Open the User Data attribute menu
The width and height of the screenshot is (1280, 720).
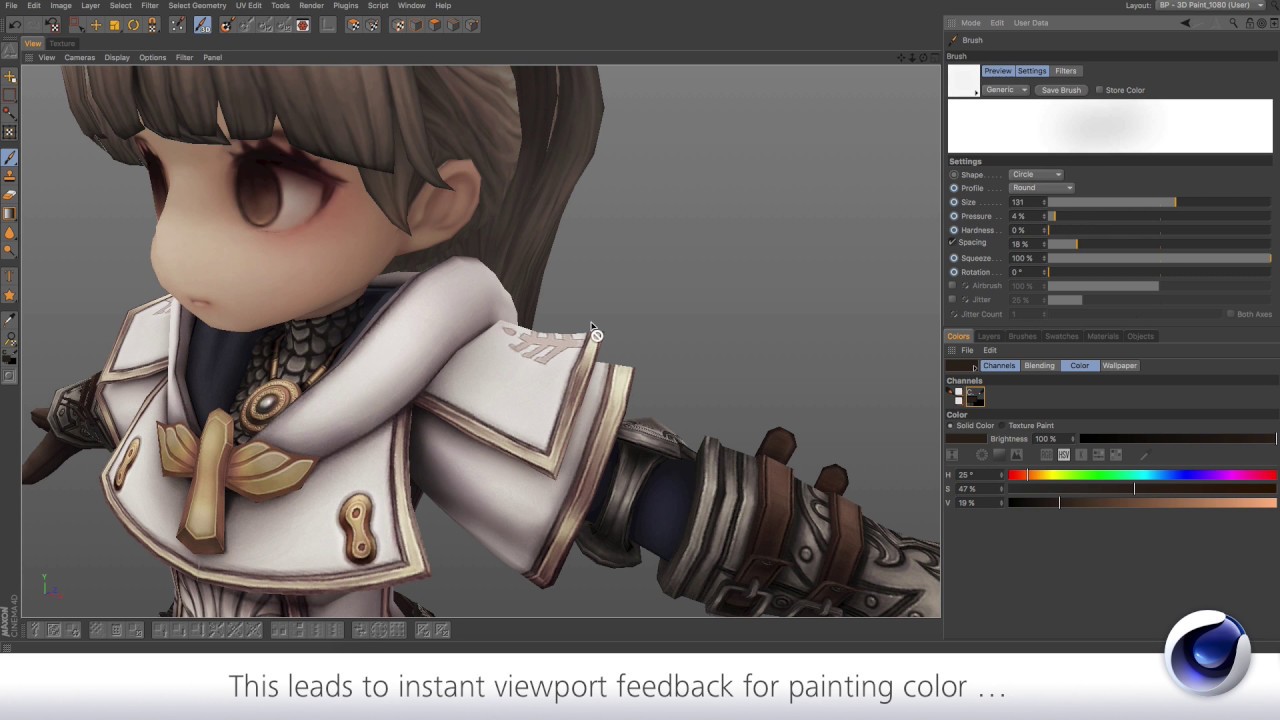point(1031,23)
